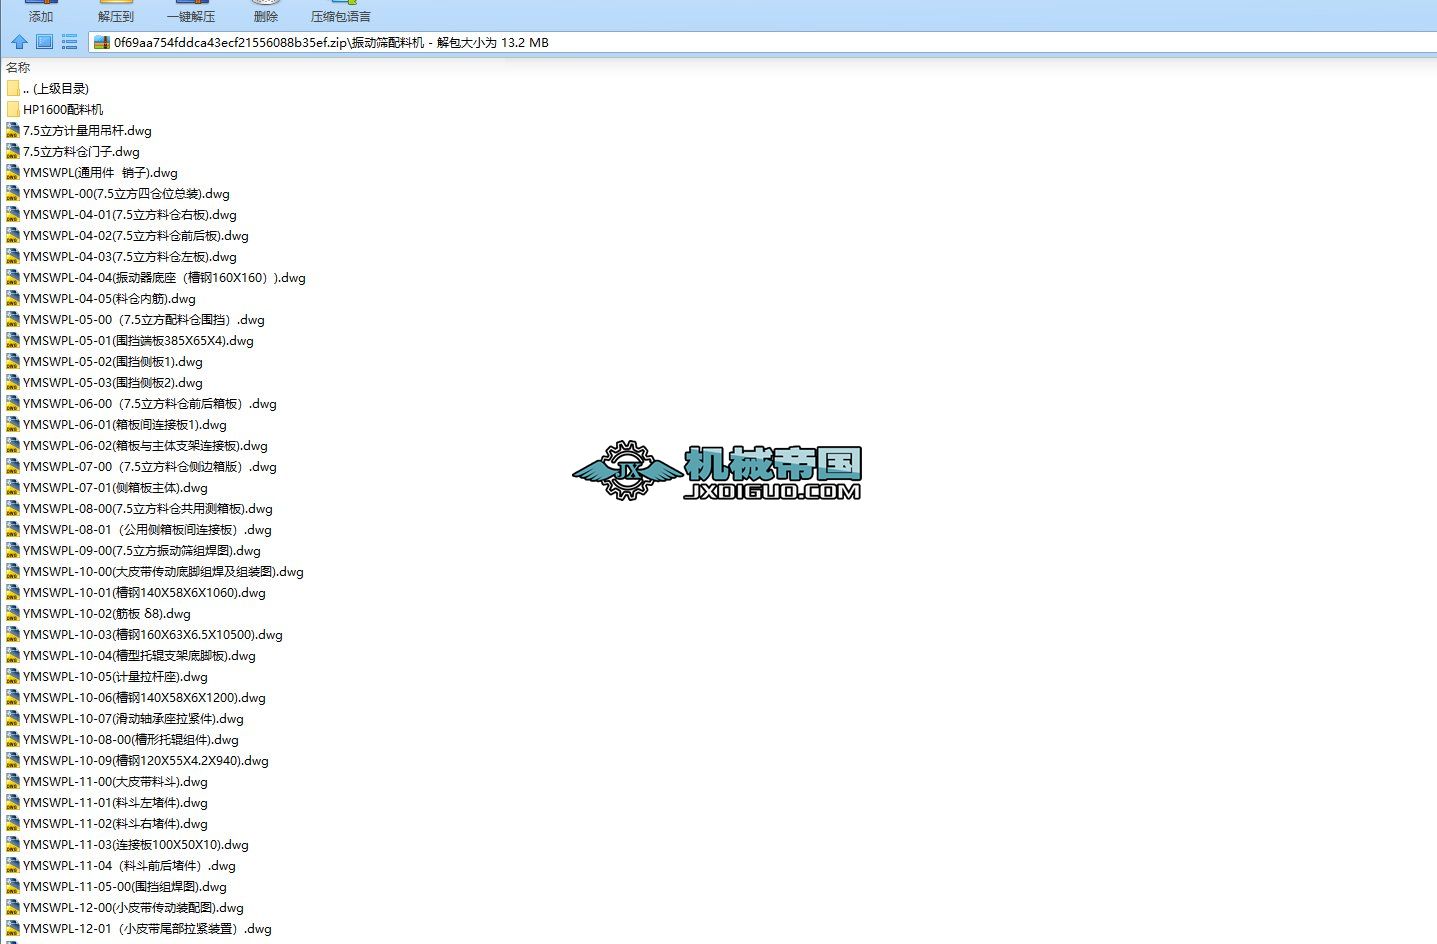
Task: Click the icon of YMSWPL-06-02 file
Action: pyautogui.click(x=13, y=446)
